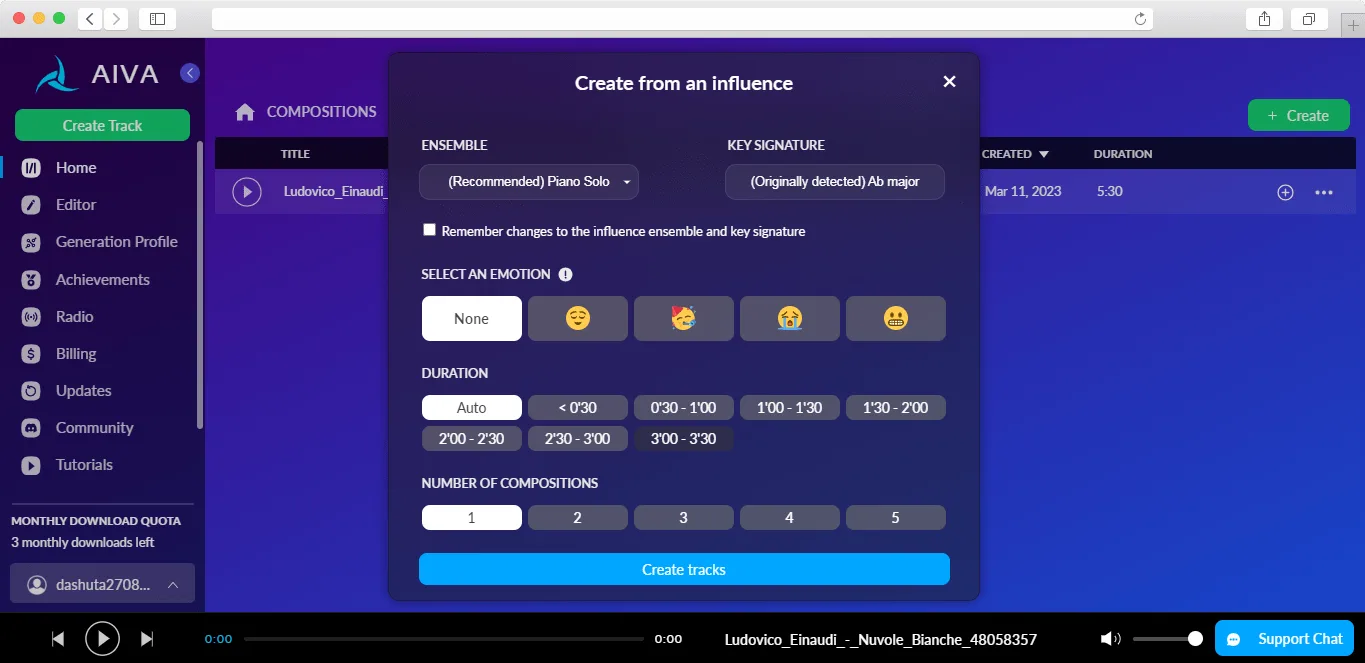Play the Ludovico Einaudi track row
The image size is (1365, 663).
(x=247, y=191)
